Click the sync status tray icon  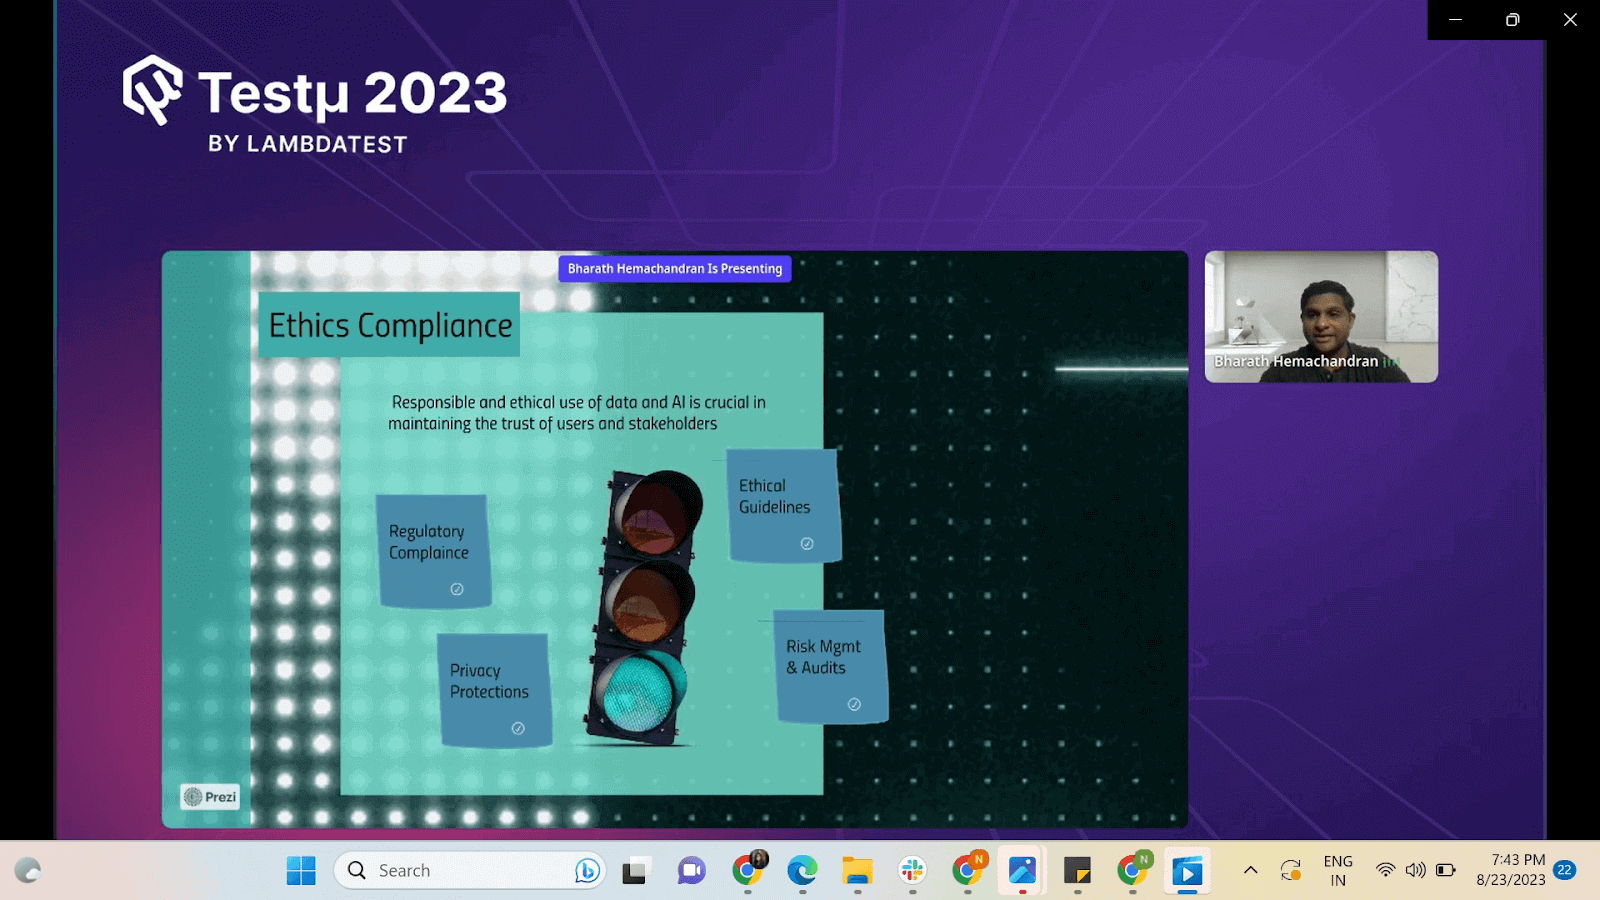click(x=1291, y=871)
